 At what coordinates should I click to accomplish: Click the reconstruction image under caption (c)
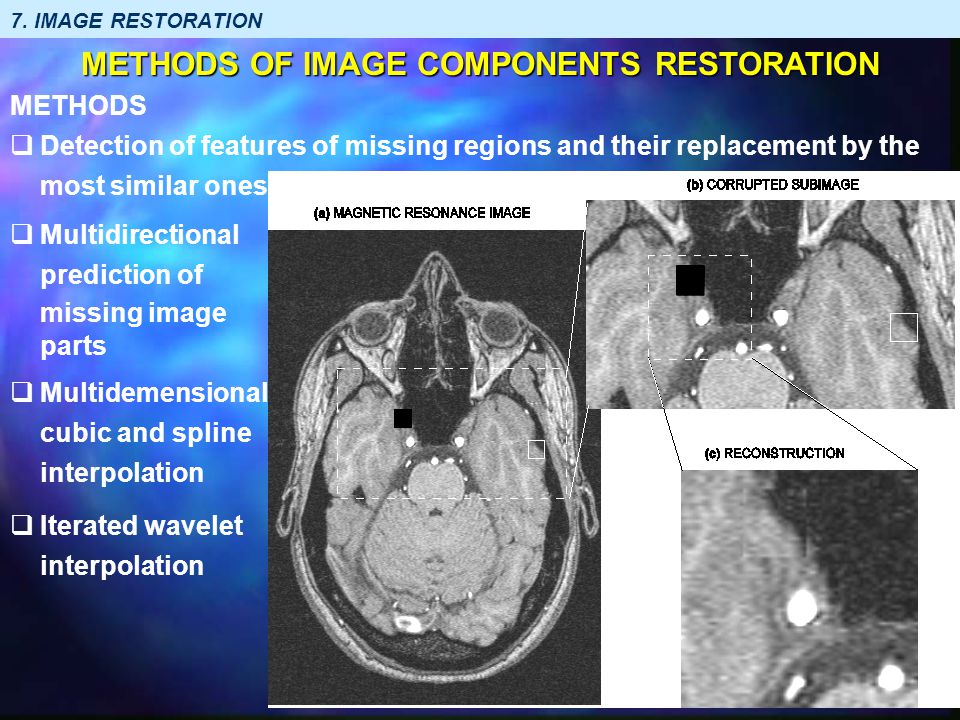tap(800, 588)
